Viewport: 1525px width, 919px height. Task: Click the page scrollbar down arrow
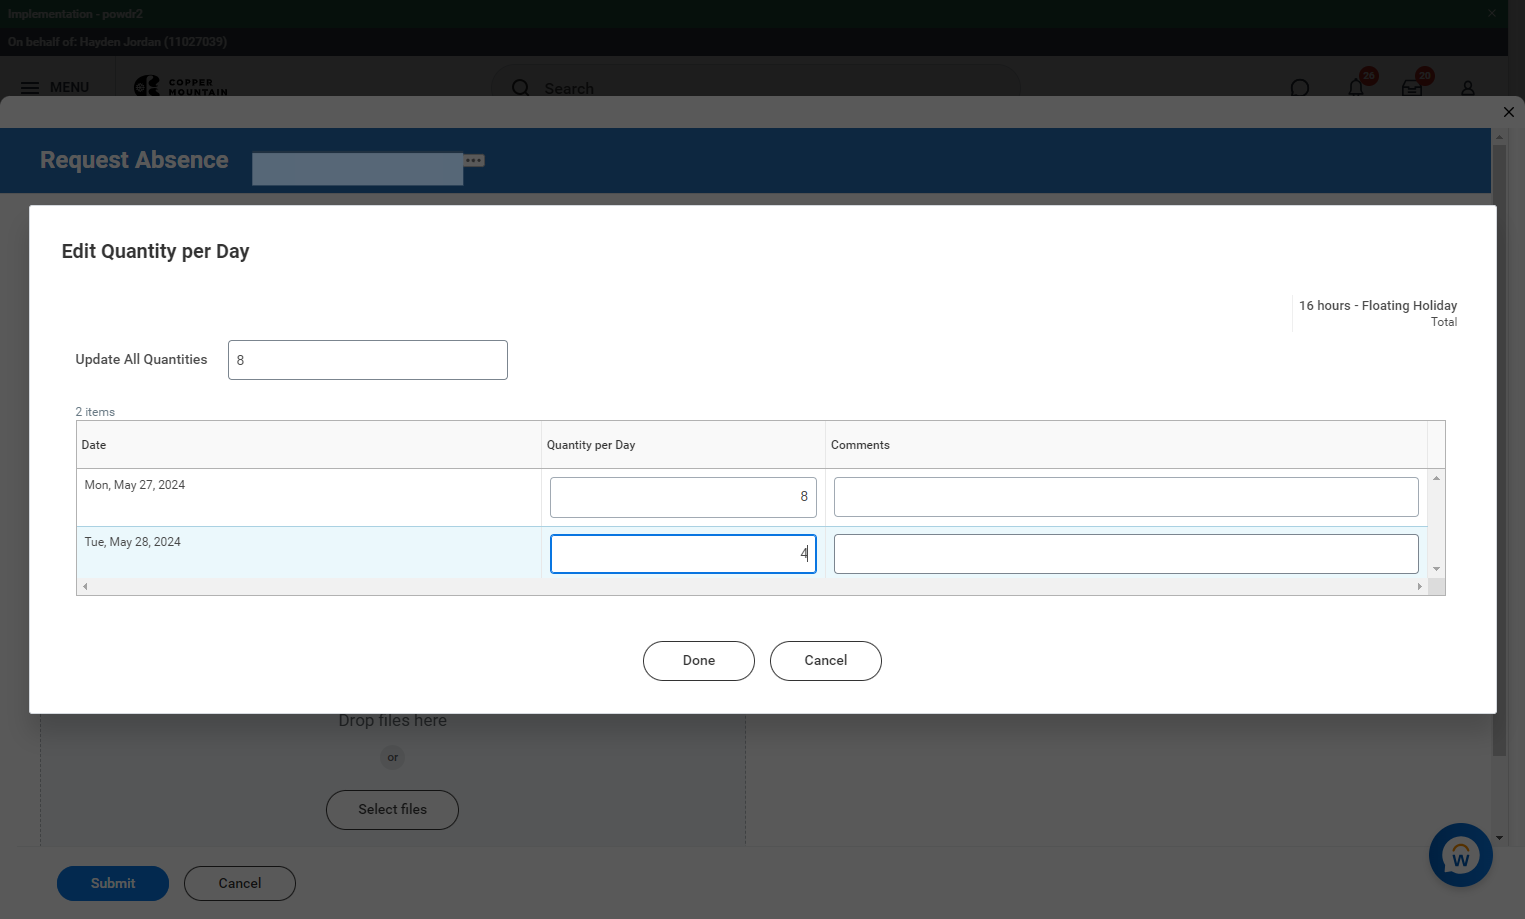click(x=1499, y=838)
